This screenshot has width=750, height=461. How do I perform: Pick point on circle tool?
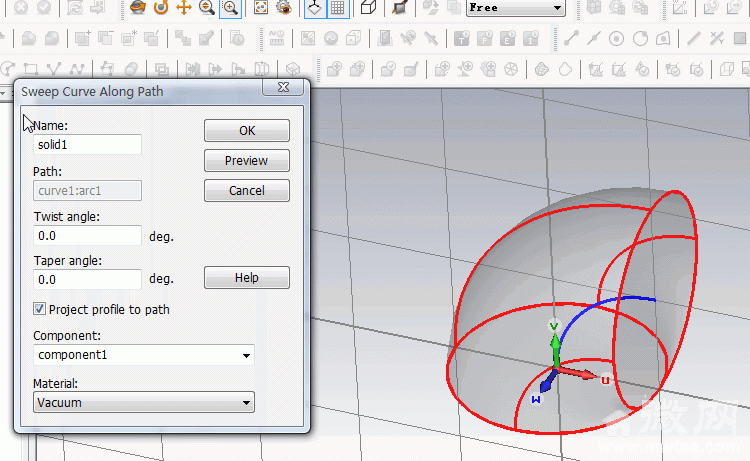pyautogui.click(x=640, y=38)
